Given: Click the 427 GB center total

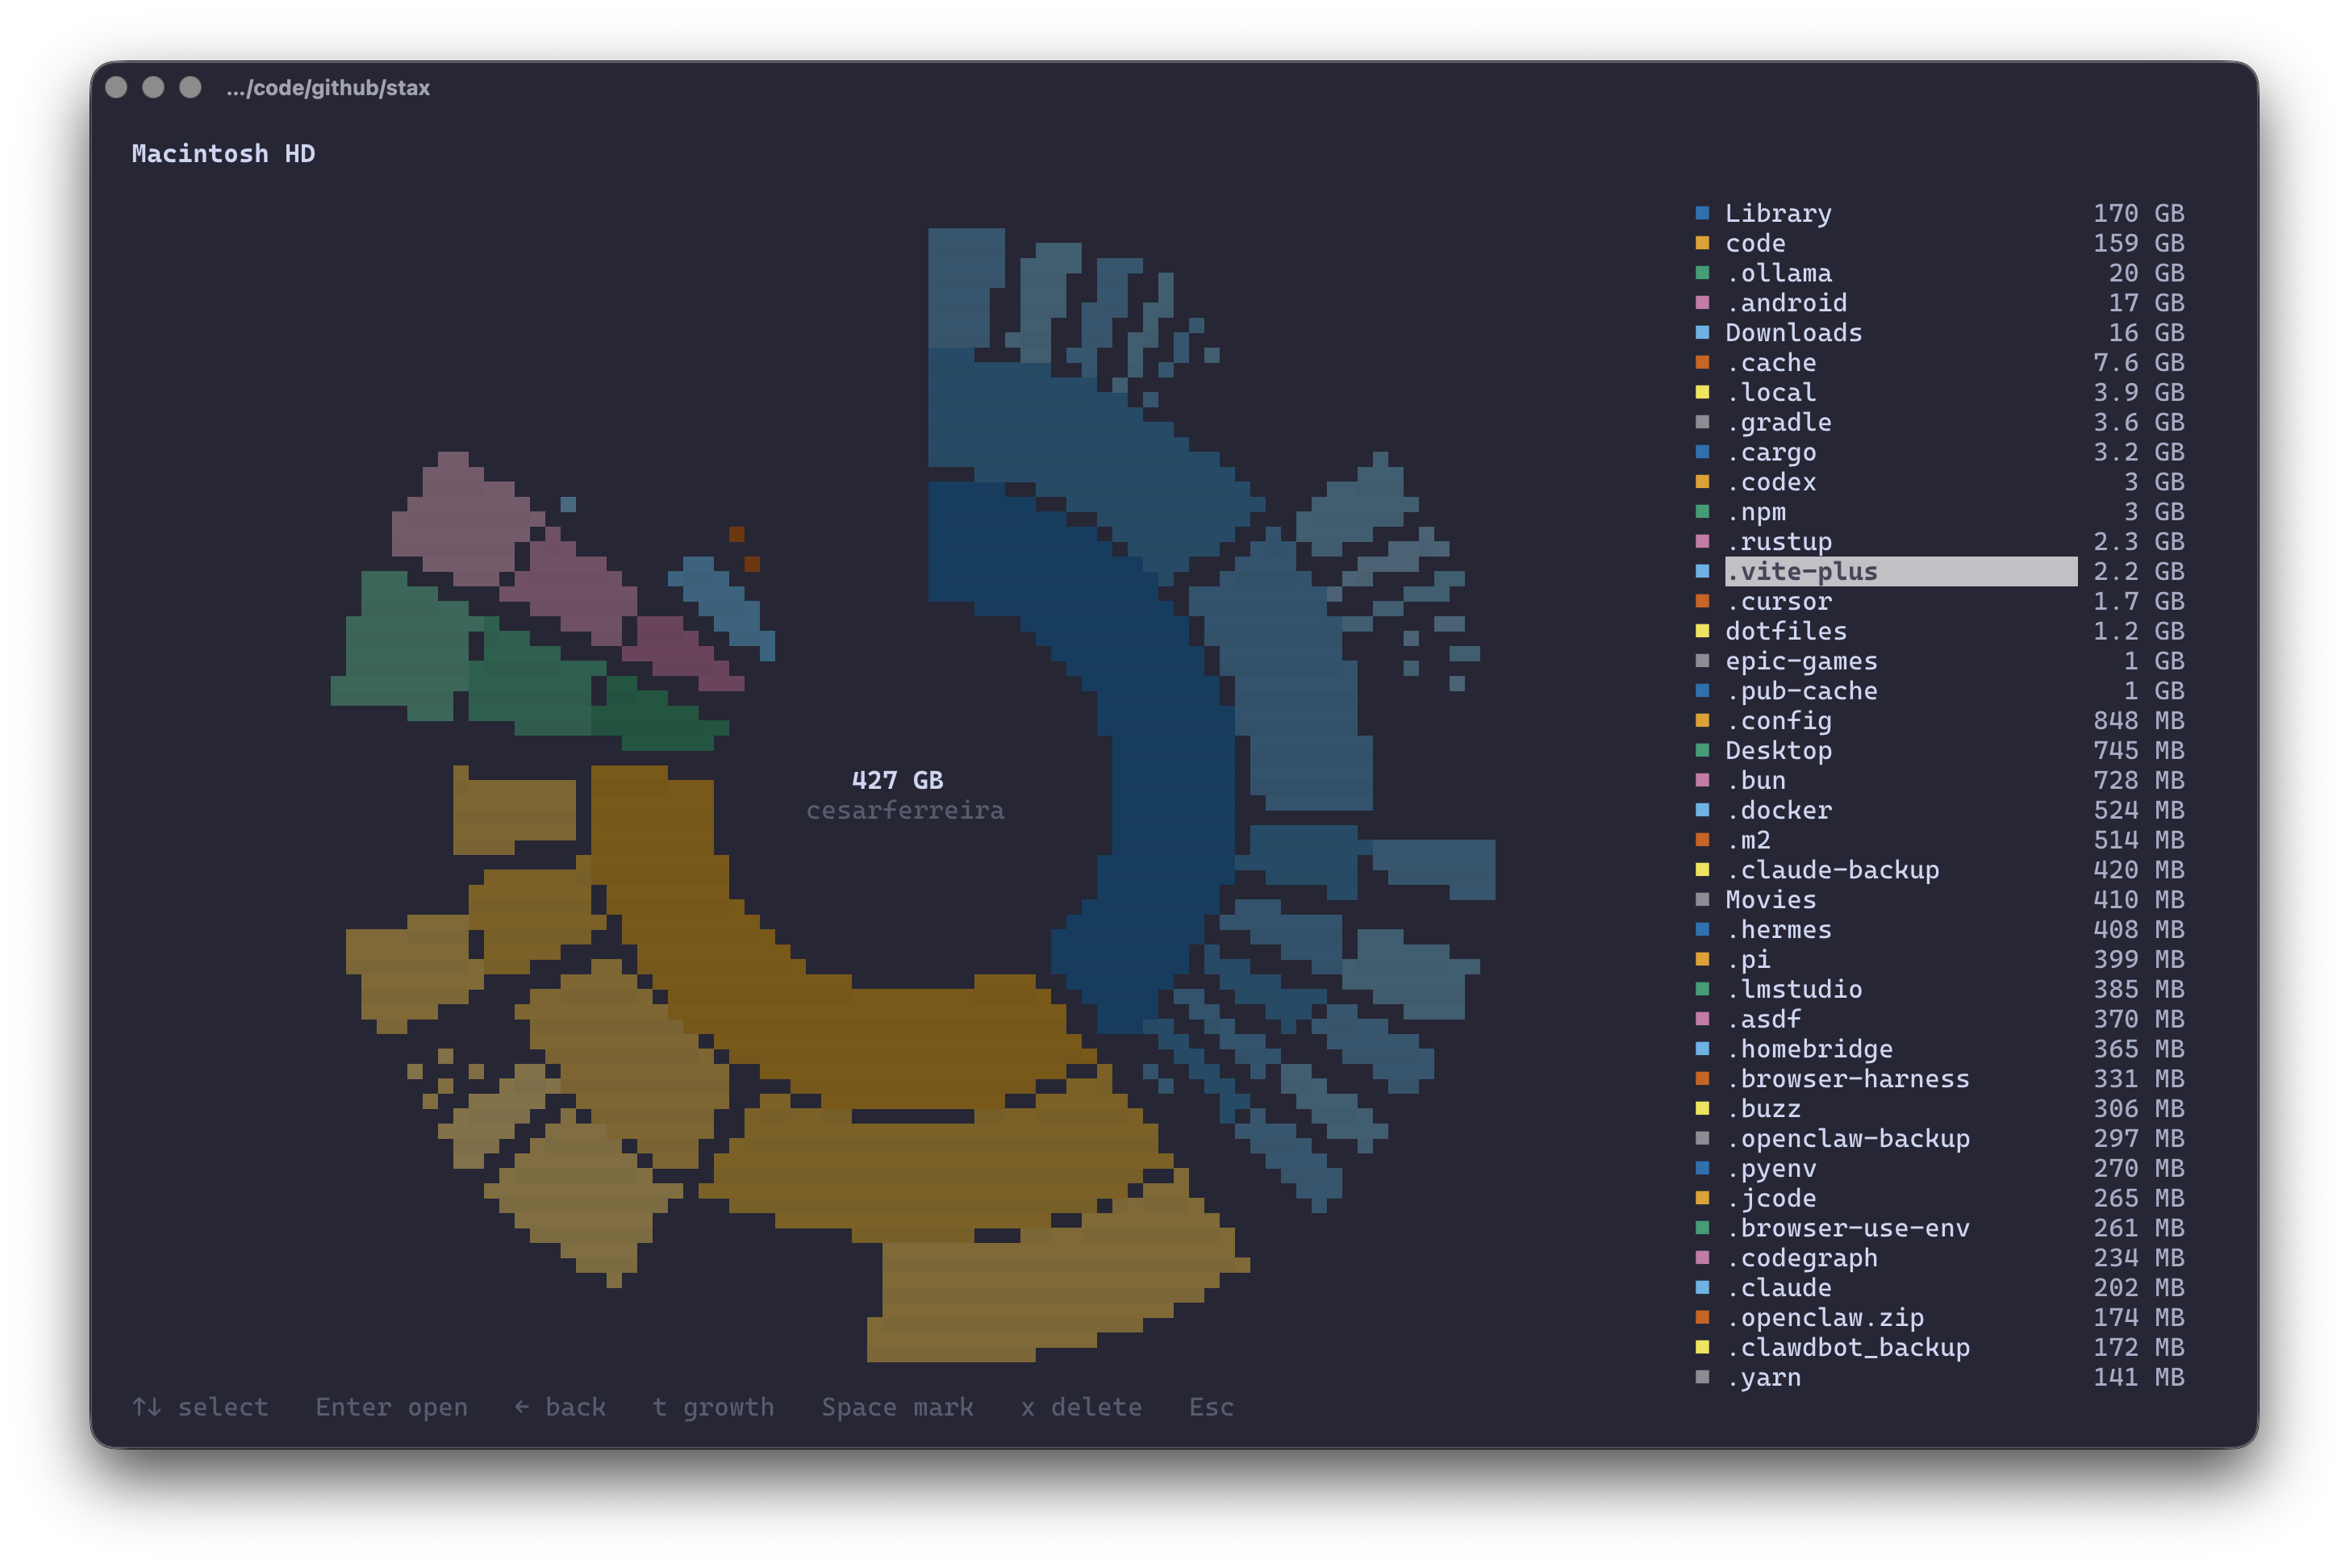Looking at the screenshot, I should click(897, 780).
